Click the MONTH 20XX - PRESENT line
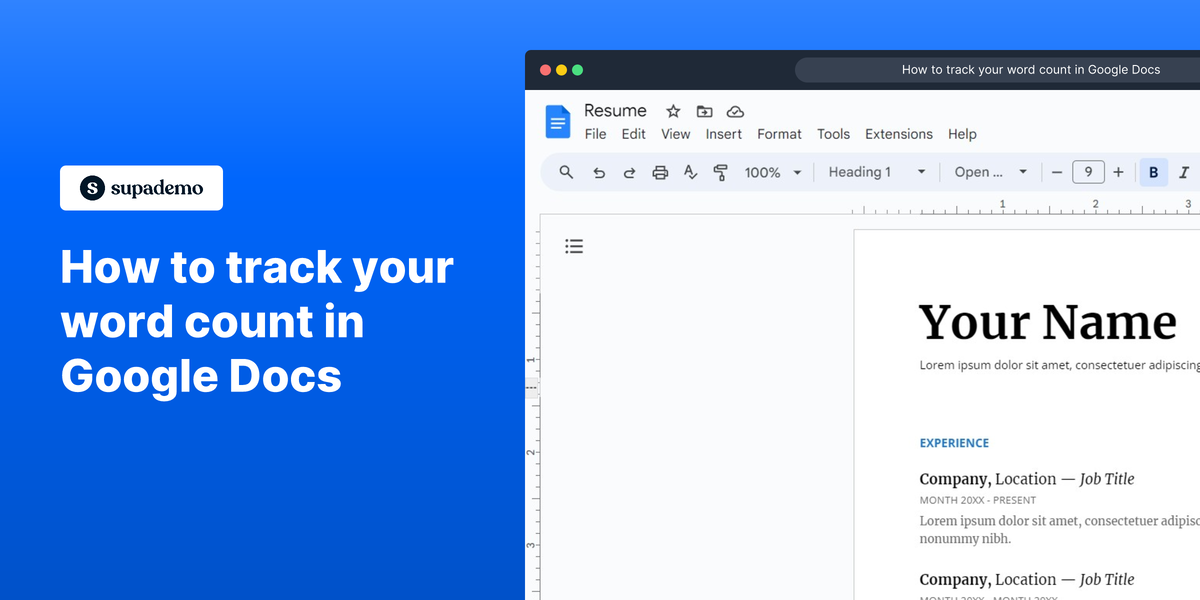Viewport: 1200px width, 600px height. (978, 500)
